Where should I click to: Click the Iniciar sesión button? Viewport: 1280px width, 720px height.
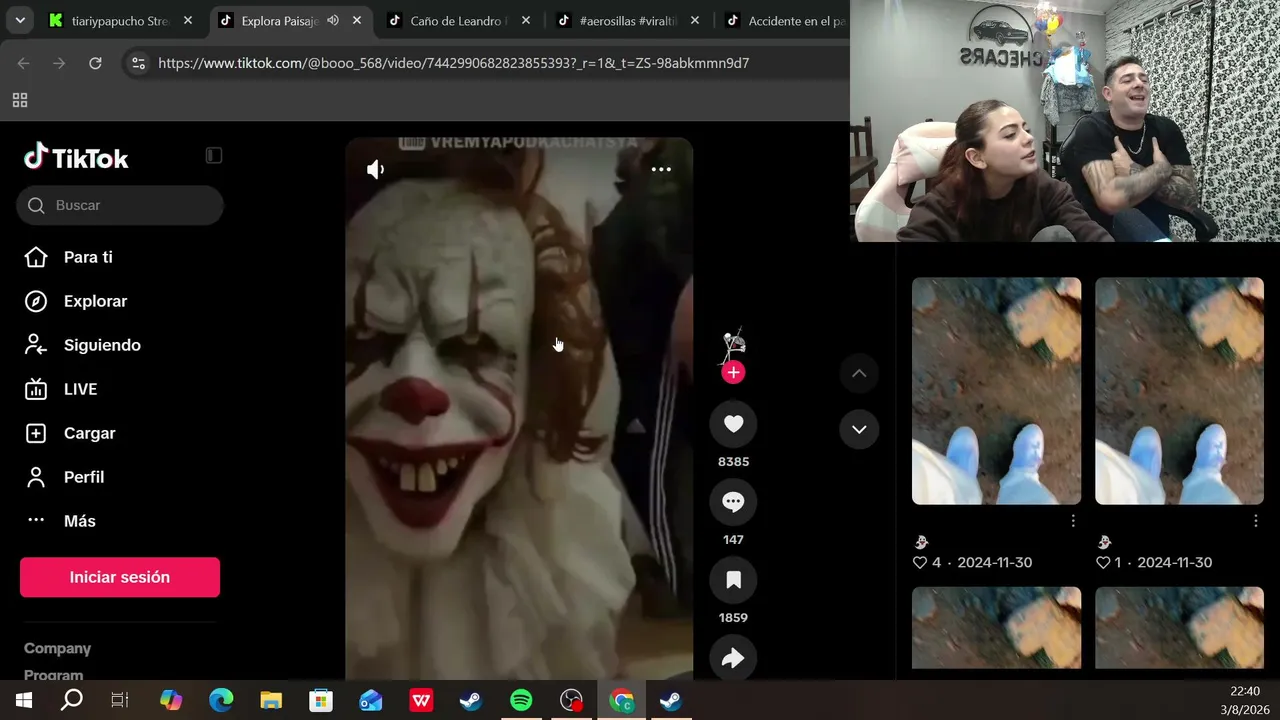click(x=120, y=577)
